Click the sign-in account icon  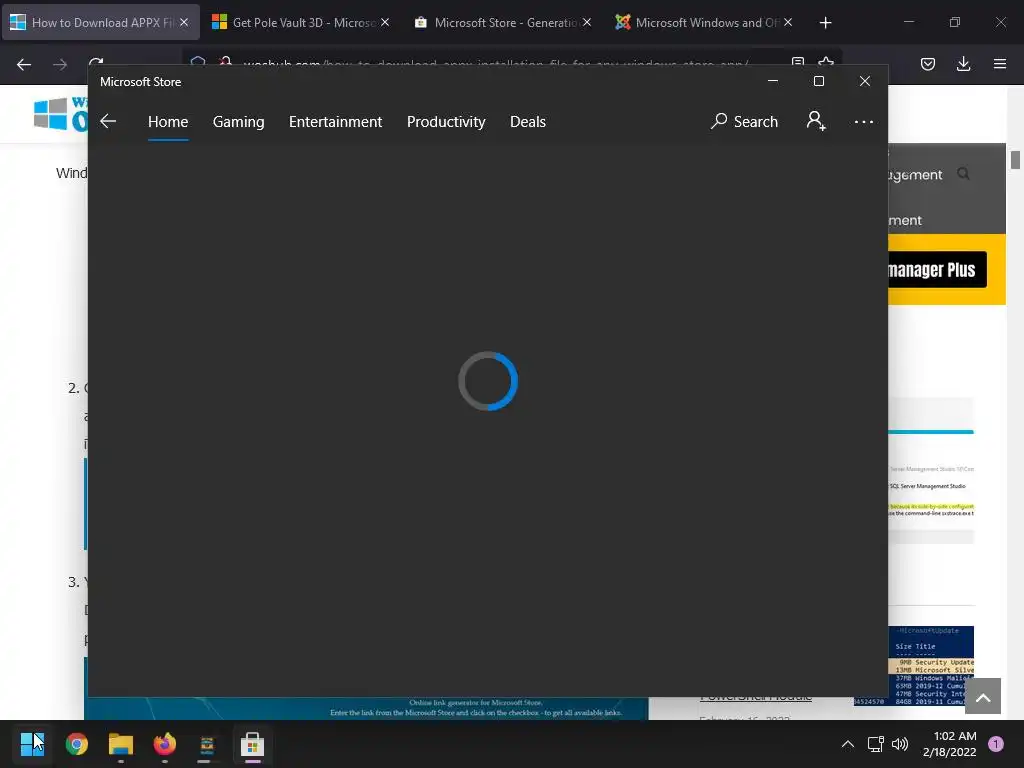816,121
